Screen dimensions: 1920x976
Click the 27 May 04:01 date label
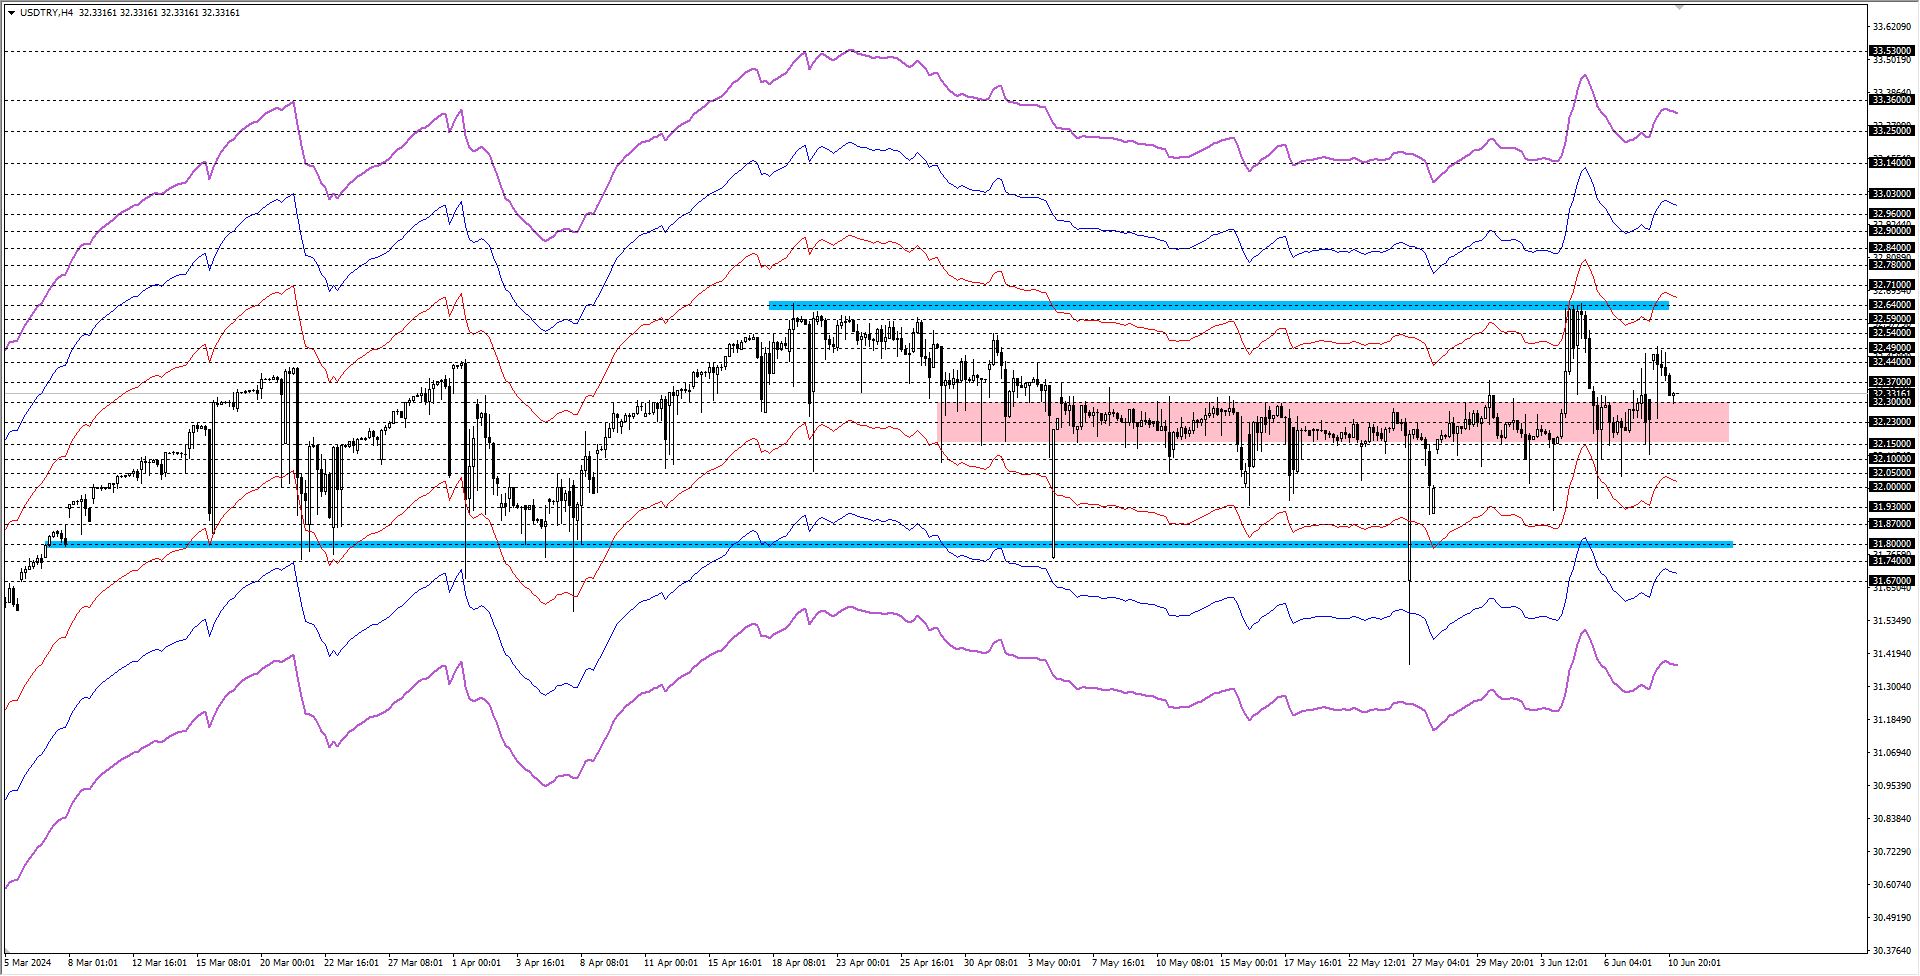pyautogui.click(x=1440, y=963)
